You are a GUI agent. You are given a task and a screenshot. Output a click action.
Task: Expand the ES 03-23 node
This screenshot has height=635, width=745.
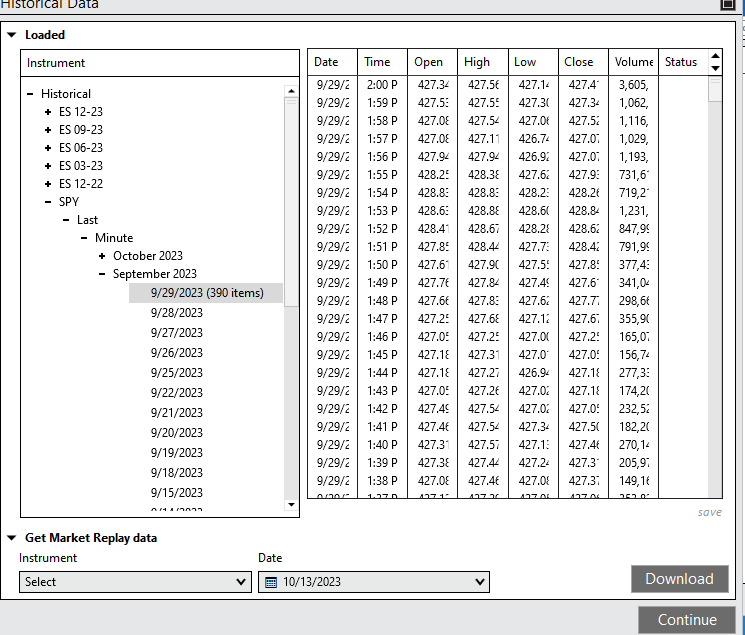coord(48,166)
